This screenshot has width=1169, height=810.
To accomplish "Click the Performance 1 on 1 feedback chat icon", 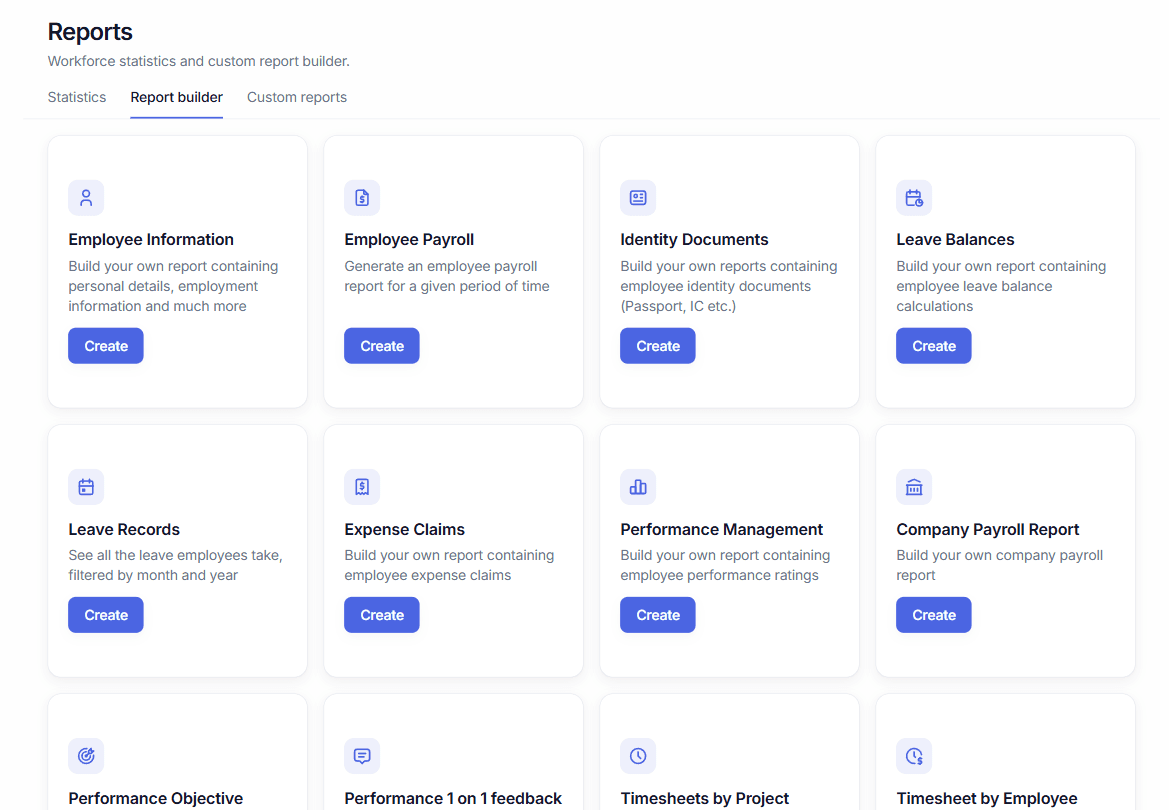I will point(362,756).
